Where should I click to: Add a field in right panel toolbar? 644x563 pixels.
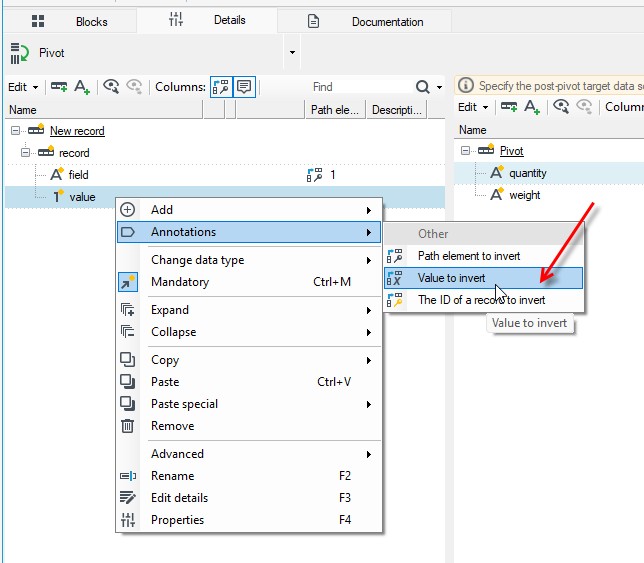point(532,107)
